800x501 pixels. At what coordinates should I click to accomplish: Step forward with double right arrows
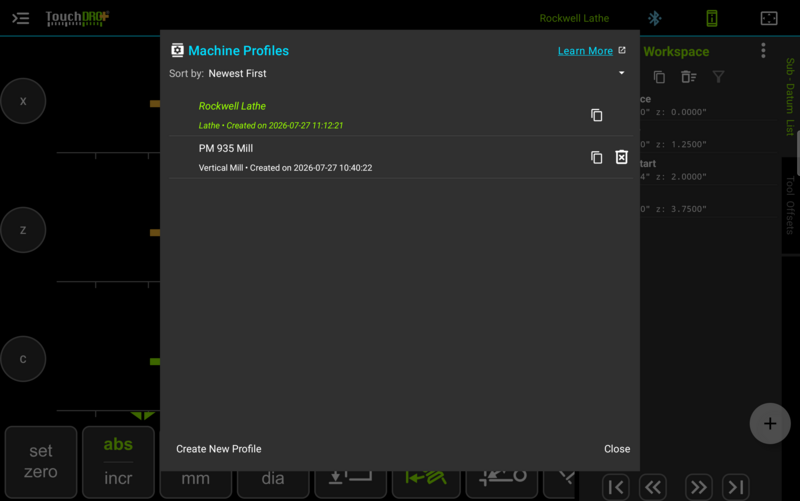[698, 487]
